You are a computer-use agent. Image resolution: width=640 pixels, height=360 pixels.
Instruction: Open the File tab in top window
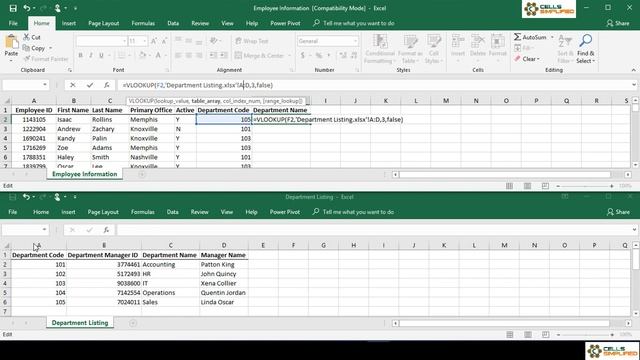point(13,23)
